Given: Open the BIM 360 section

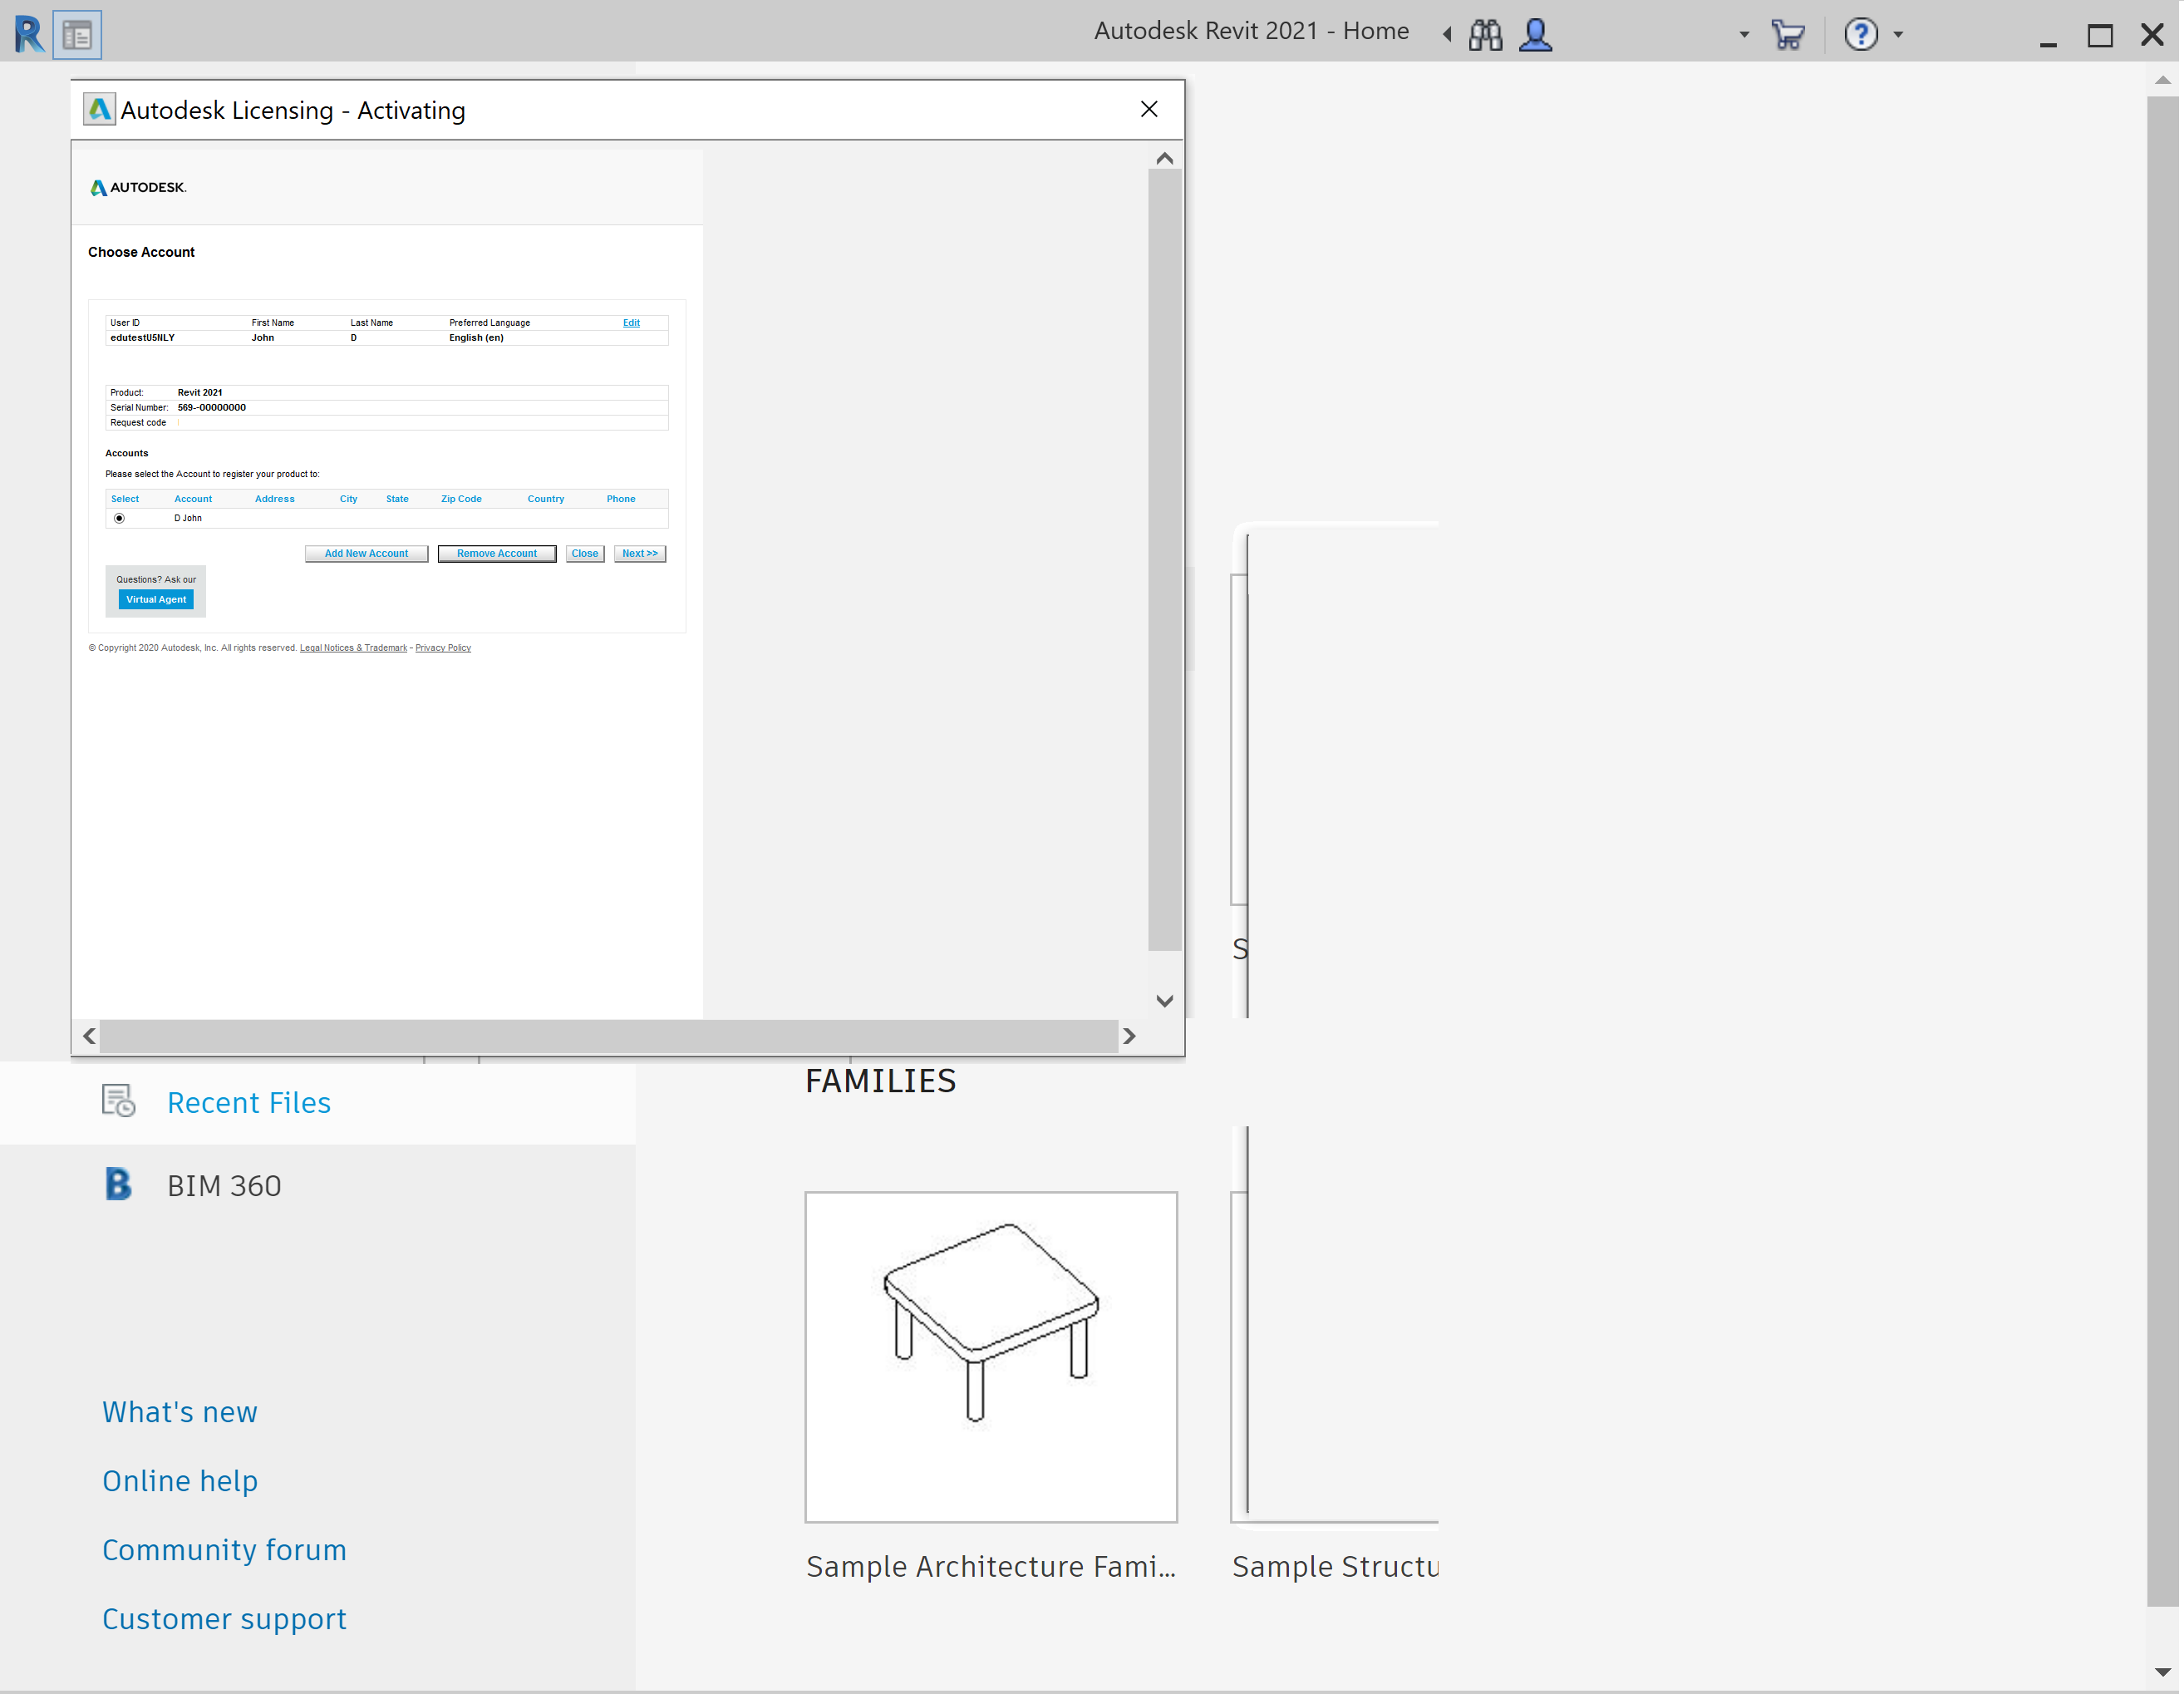Looking at the screenshot, I should [x=224, y=1185].
